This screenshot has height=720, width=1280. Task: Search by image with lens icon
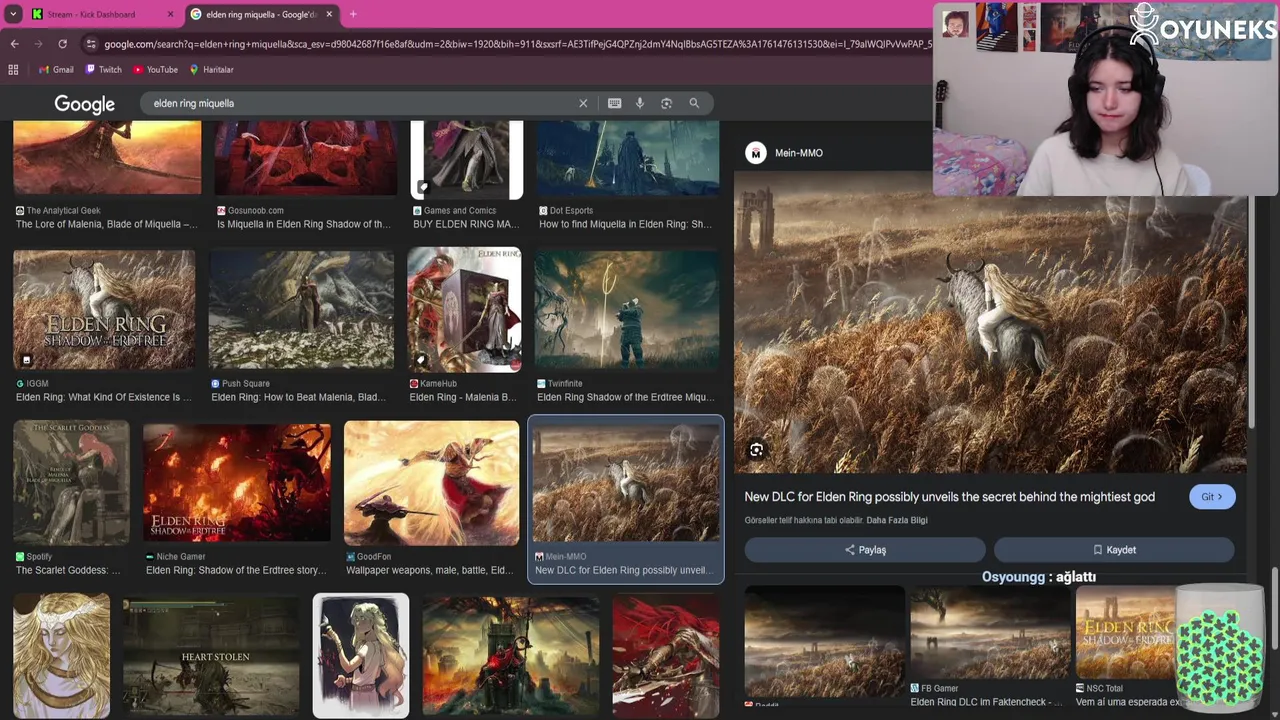point(666,103)
